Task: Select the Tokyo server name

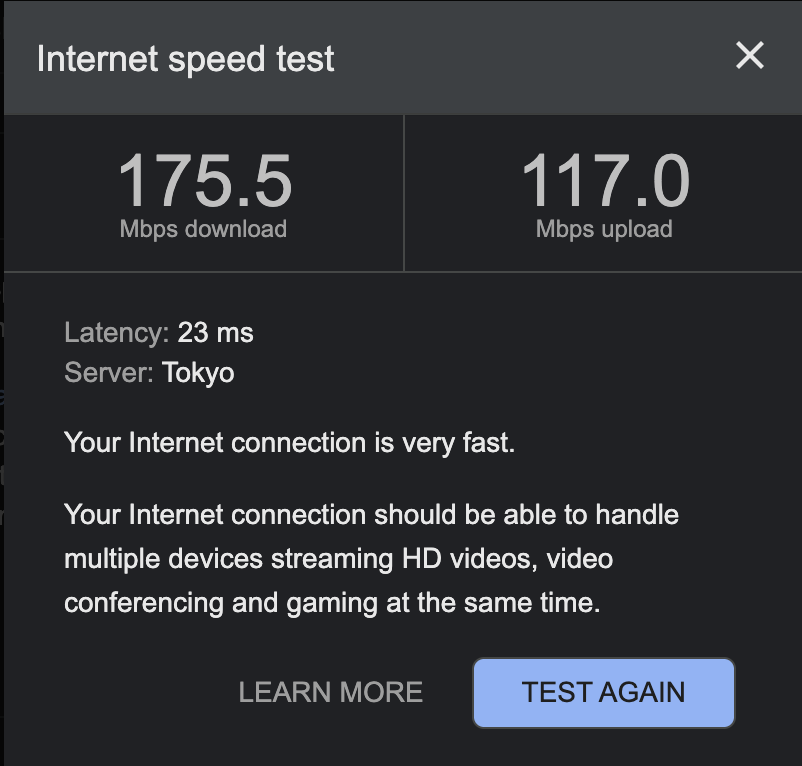Action: pos(198,373)
